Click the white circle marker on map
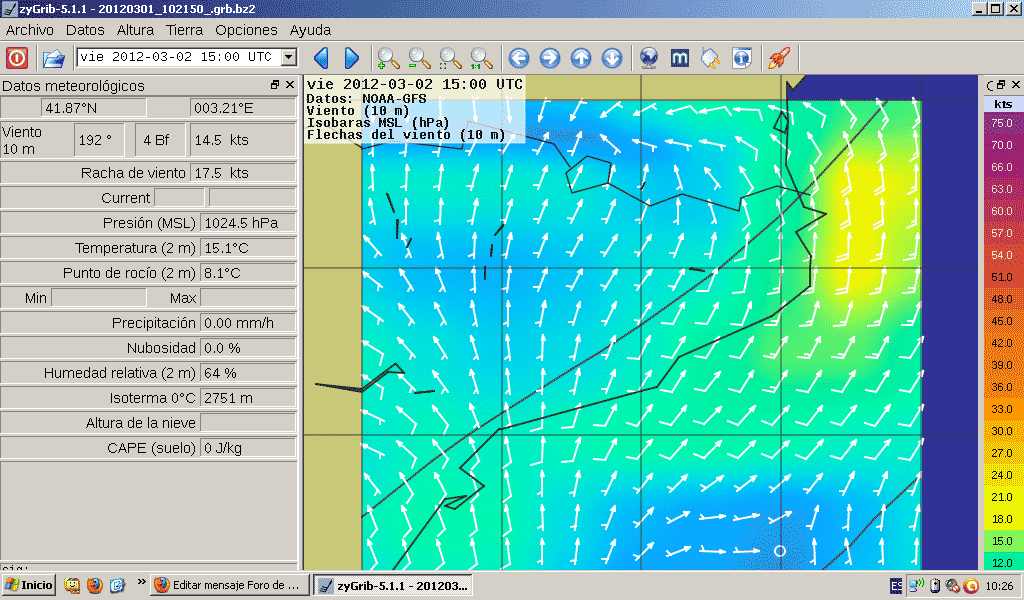 pyautogui.click(x=780, y=551)
